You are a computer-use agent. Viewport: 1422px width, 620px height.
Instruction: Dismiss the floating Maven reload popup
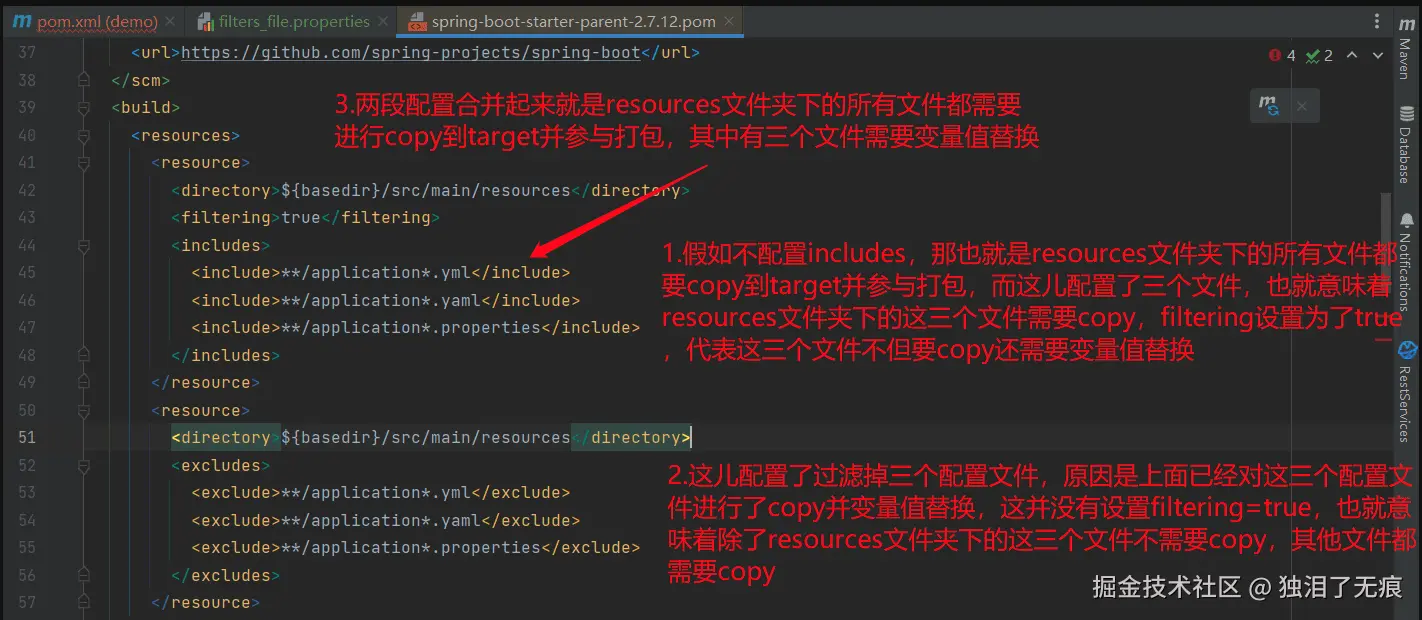tap(1301, 105)
